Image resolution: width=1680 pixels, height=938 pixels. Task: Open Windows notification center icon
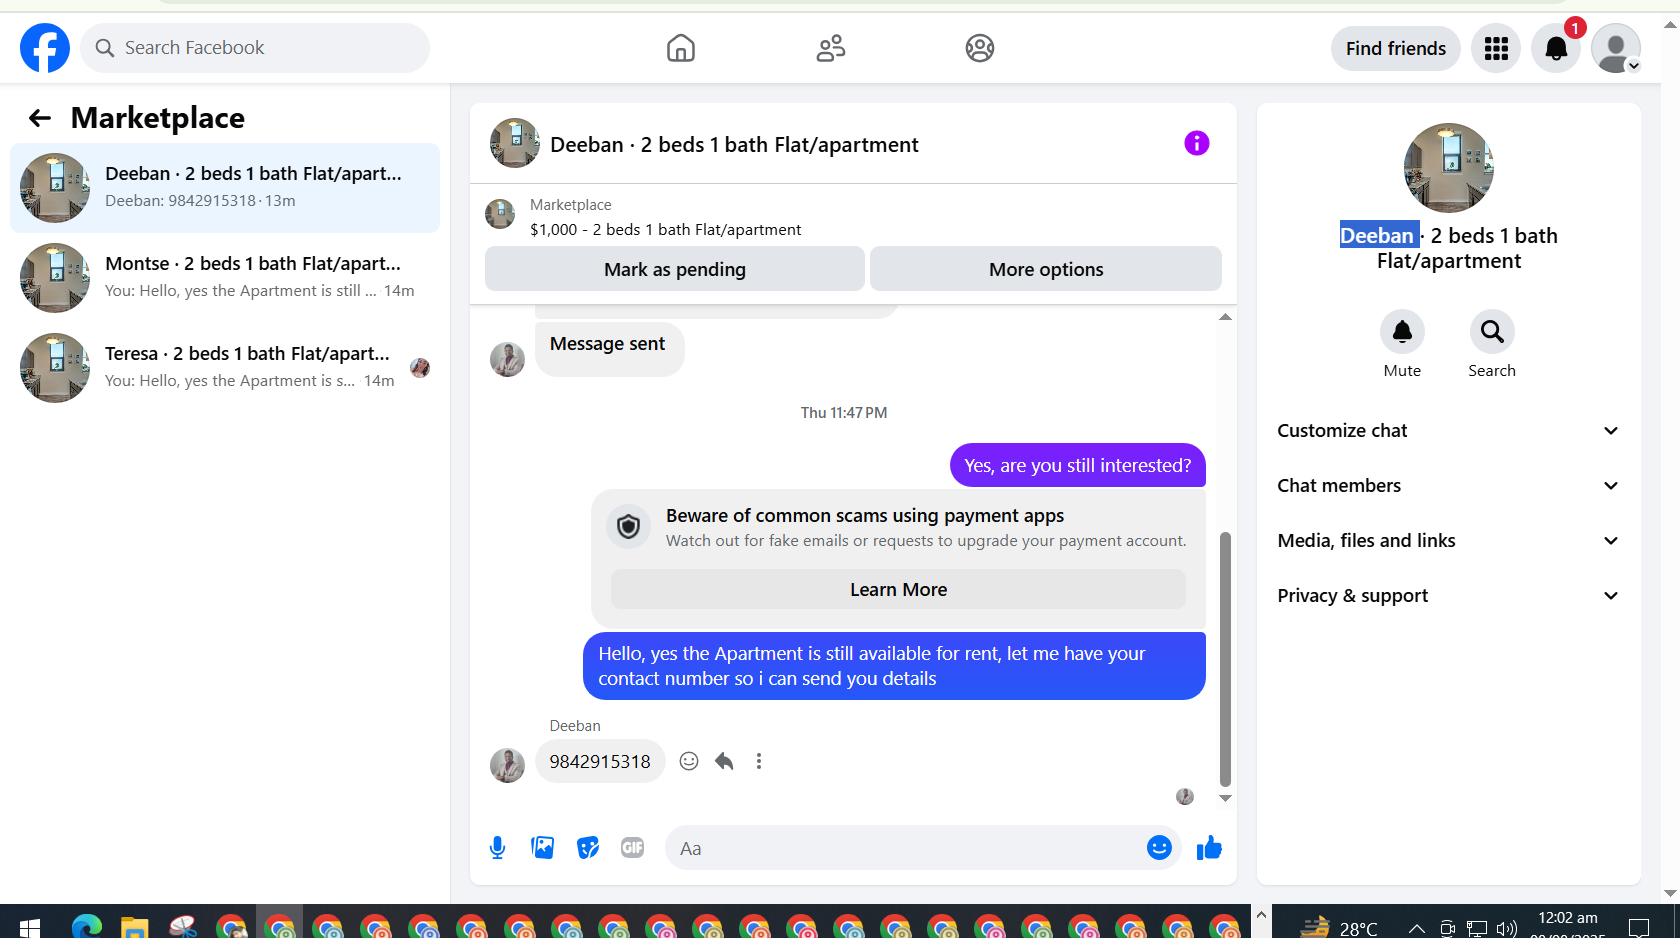coord(1639,928)
